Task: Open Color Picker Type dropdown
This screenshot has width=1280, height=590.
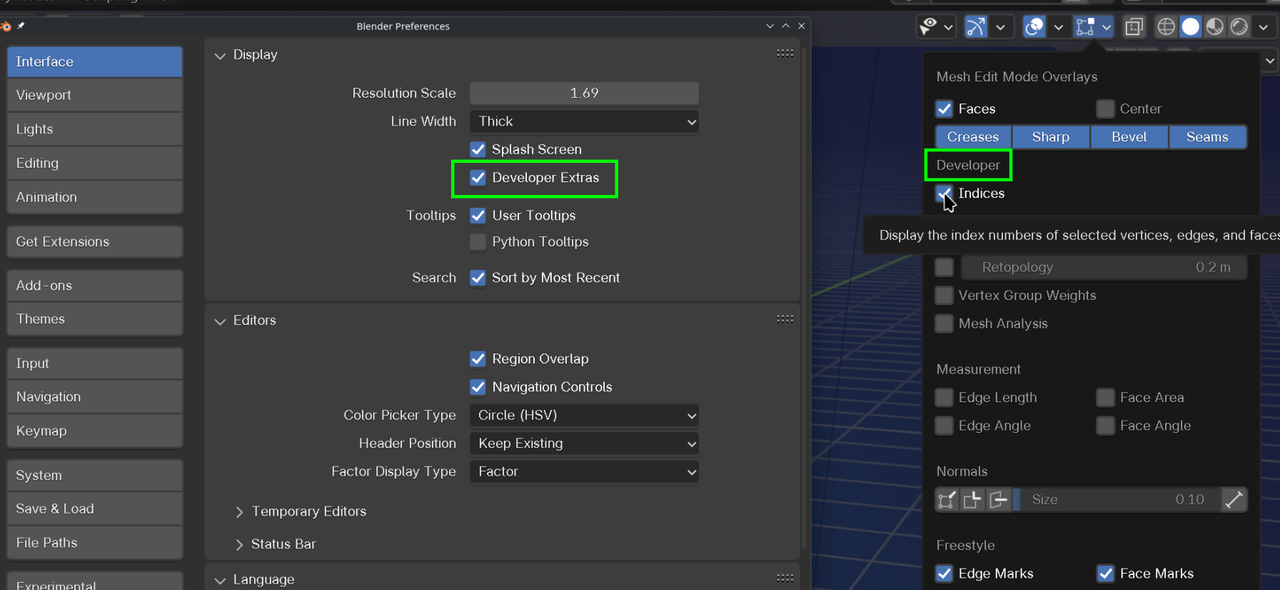Action: (x=584, y=415)
